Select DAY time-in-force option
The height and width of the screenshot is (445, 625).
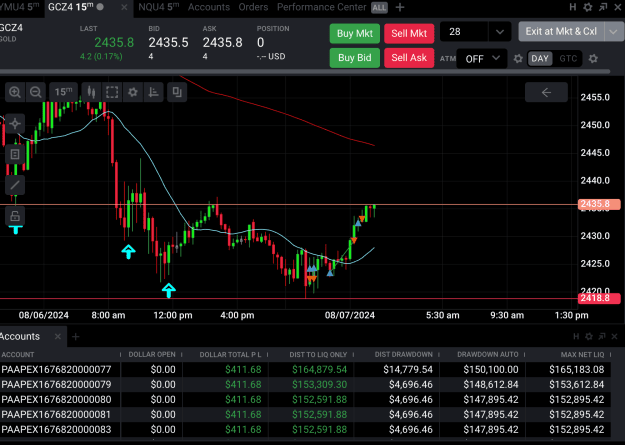[x=540, y=59]
